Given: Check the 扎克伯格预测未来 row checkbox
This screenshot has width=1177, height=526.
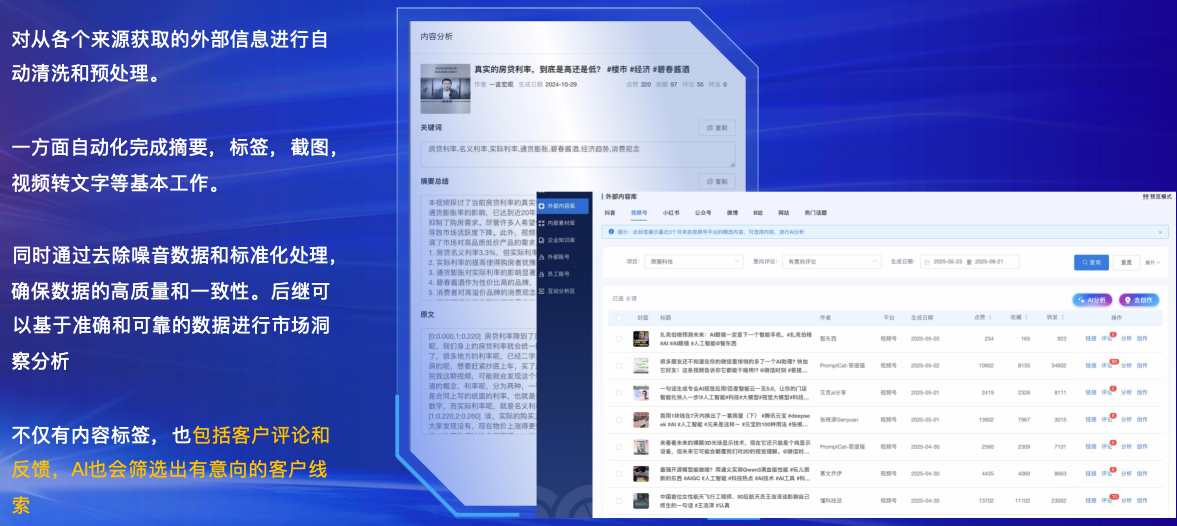Looking at the screenshot, I should (619, 339).
